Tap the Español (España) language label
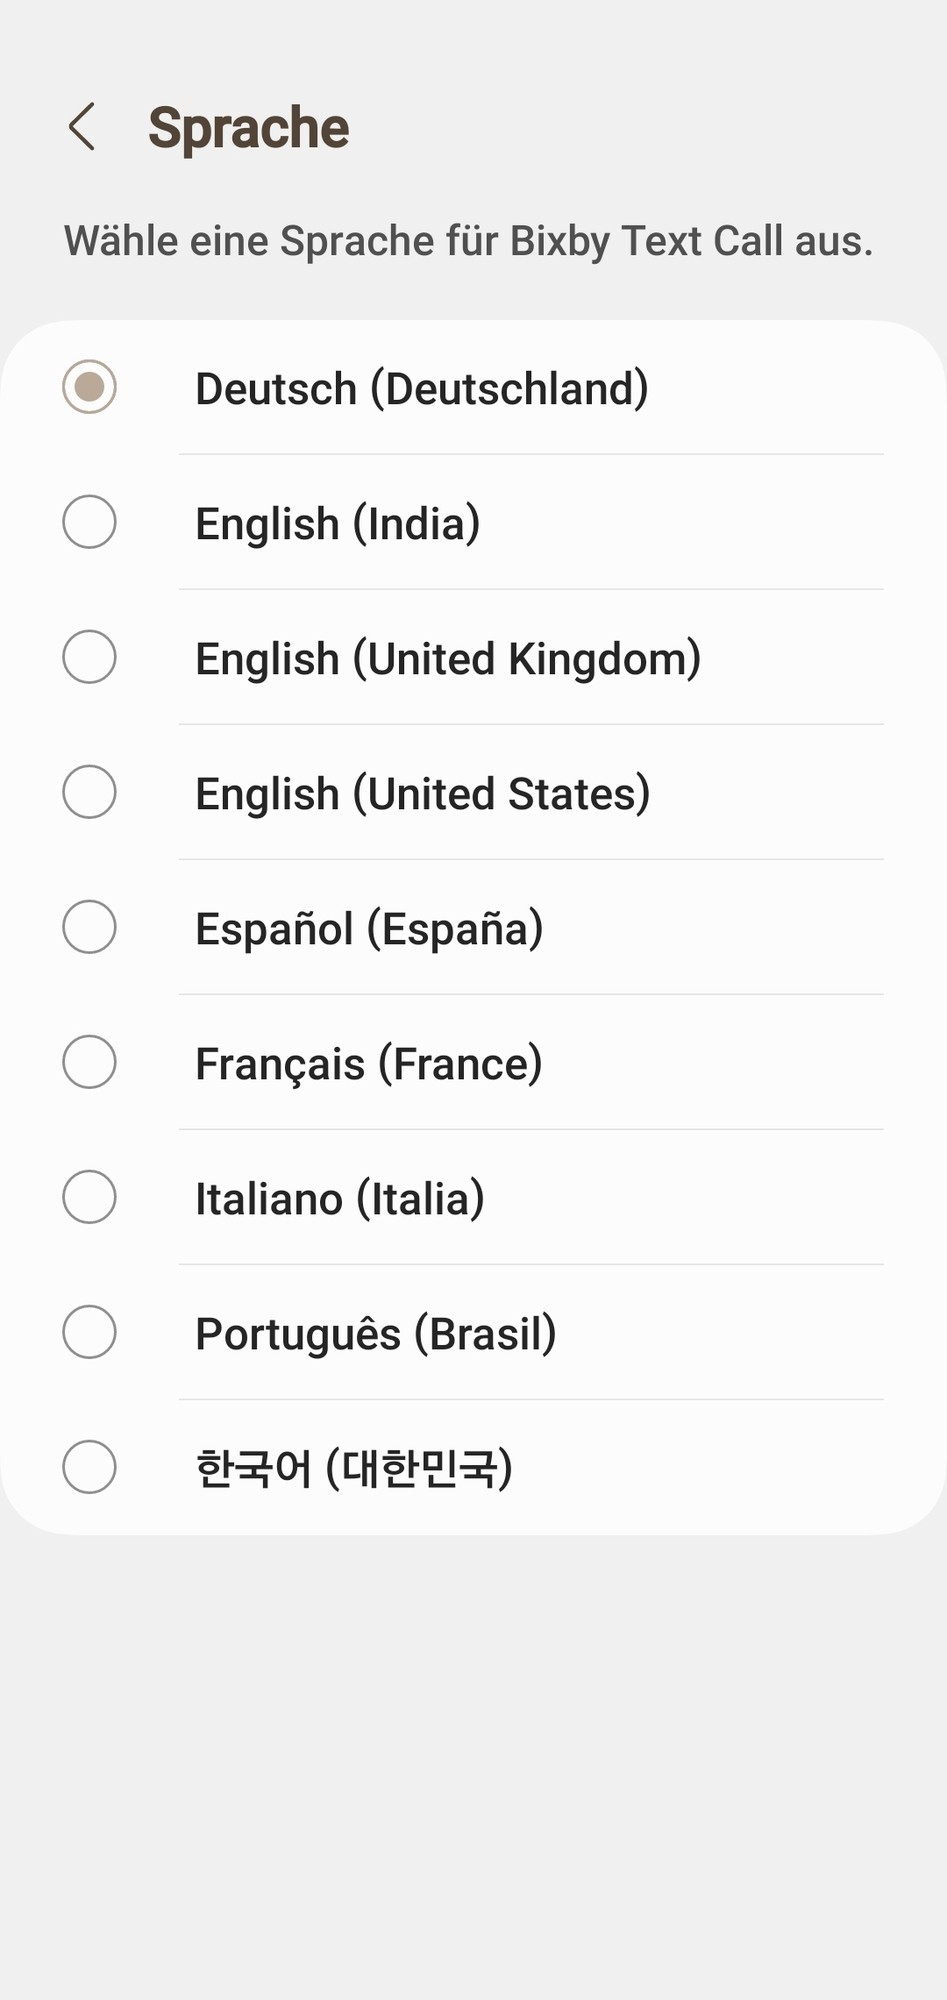947x2000 pixels. pyautogui.click(x=369, y=929)
